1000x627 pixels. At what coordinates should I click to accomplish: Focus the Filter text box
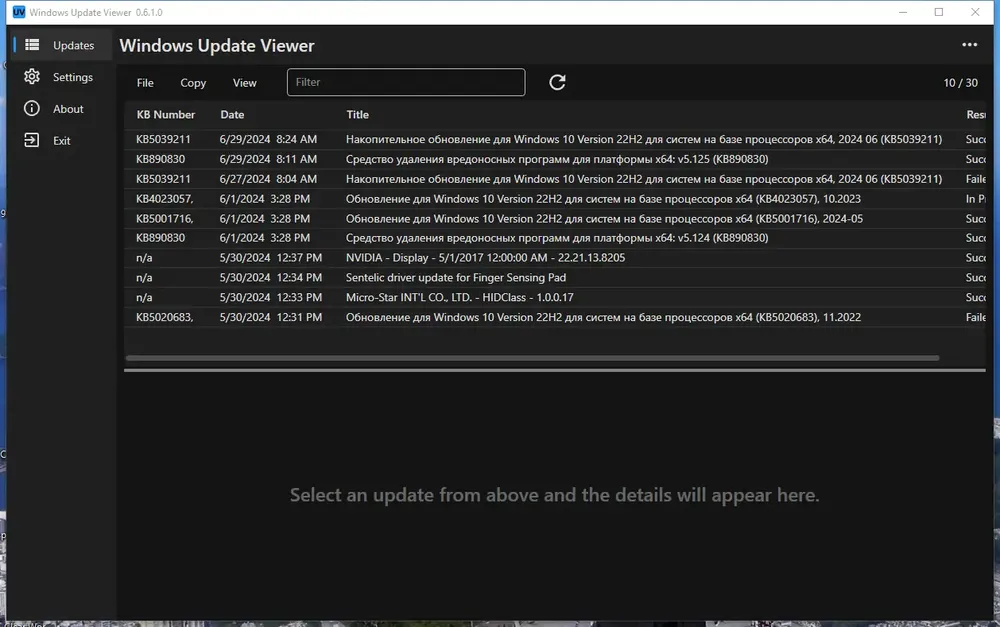(406, 82)
